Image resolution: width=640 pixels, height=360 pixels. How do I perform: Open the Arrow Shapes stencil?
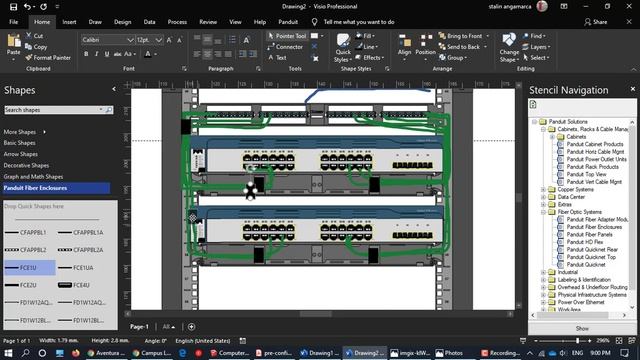(21, 154)
